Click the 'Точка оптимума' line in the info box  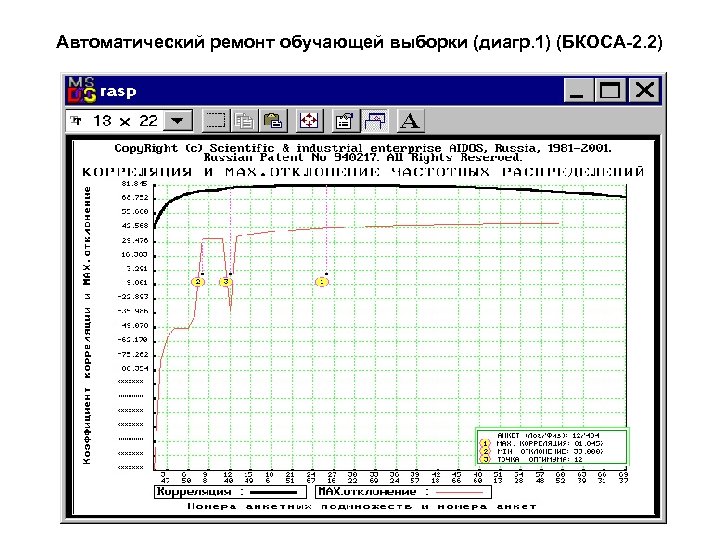pyautogui.click(x=540, y=459)
